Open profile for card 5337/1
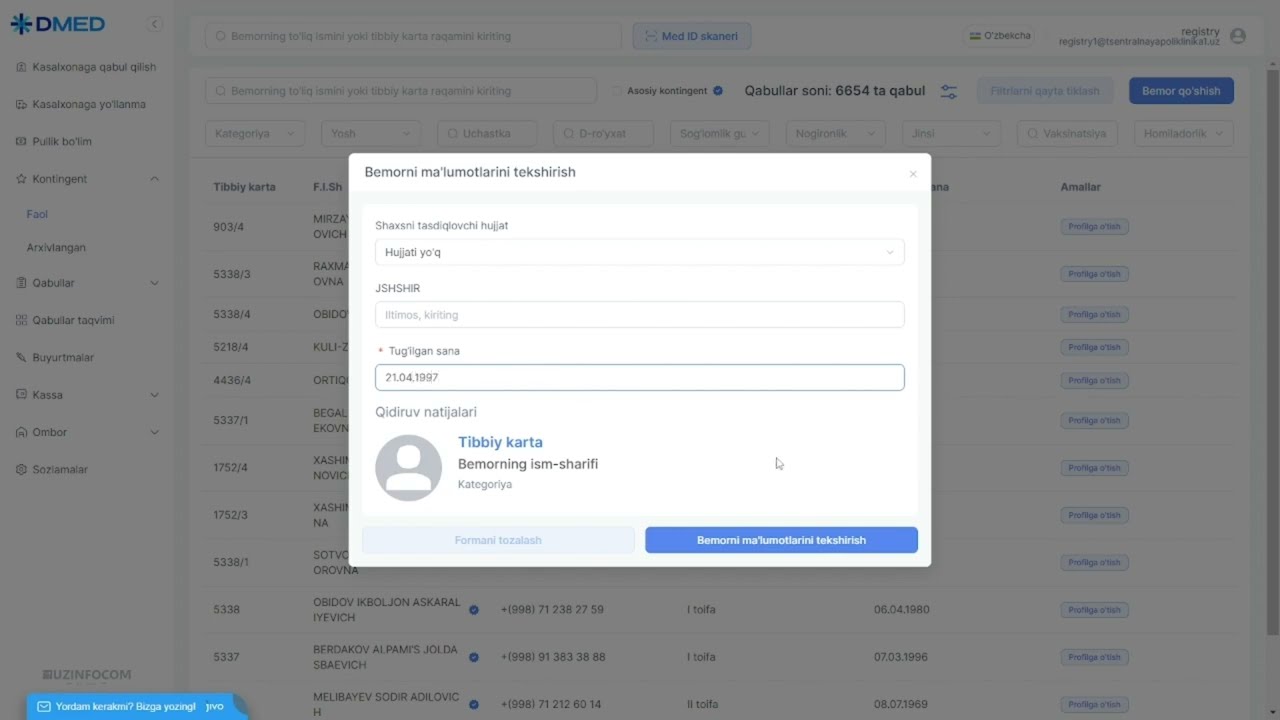 pos(1095,420)
